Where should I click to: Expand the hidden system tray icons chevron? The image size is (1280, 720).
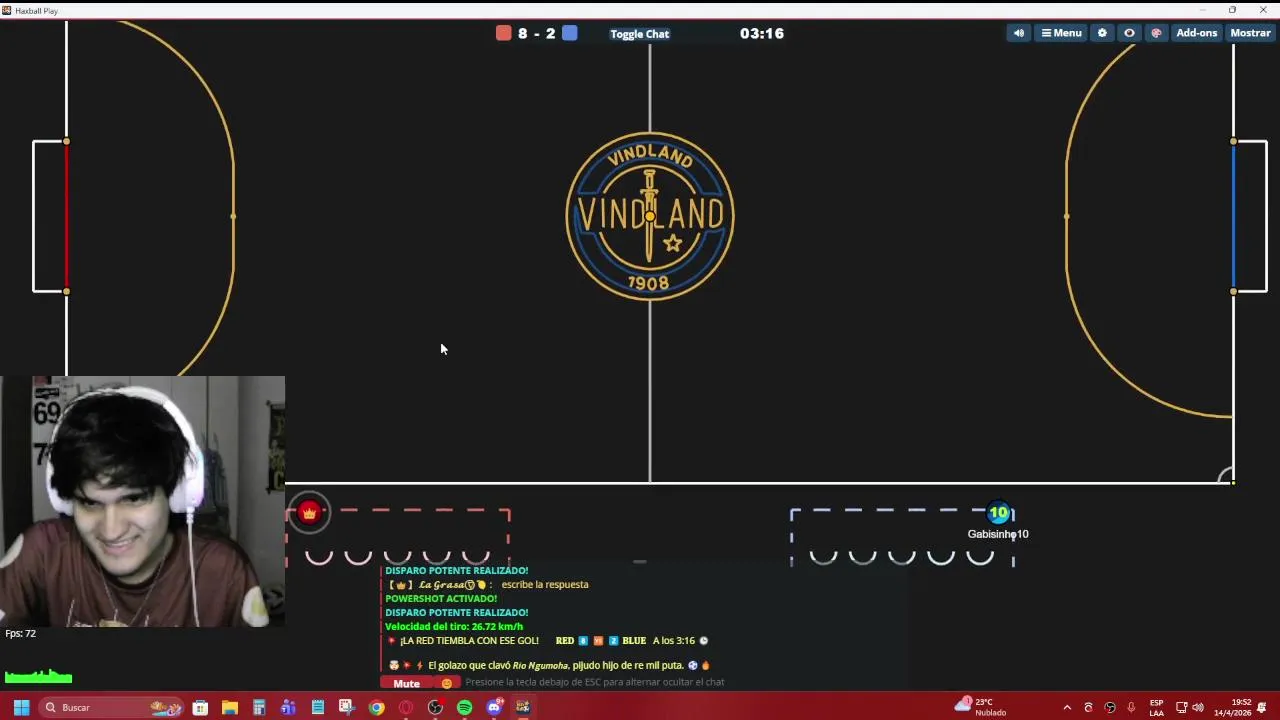(1067, 707)
